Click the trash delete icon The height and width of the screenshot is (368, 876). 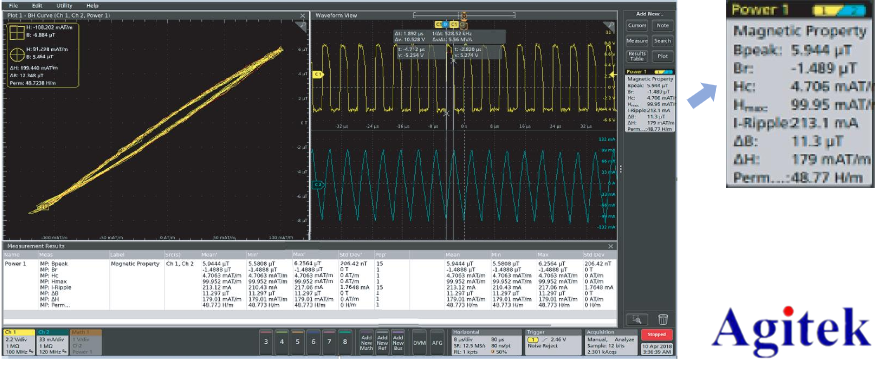663,319
